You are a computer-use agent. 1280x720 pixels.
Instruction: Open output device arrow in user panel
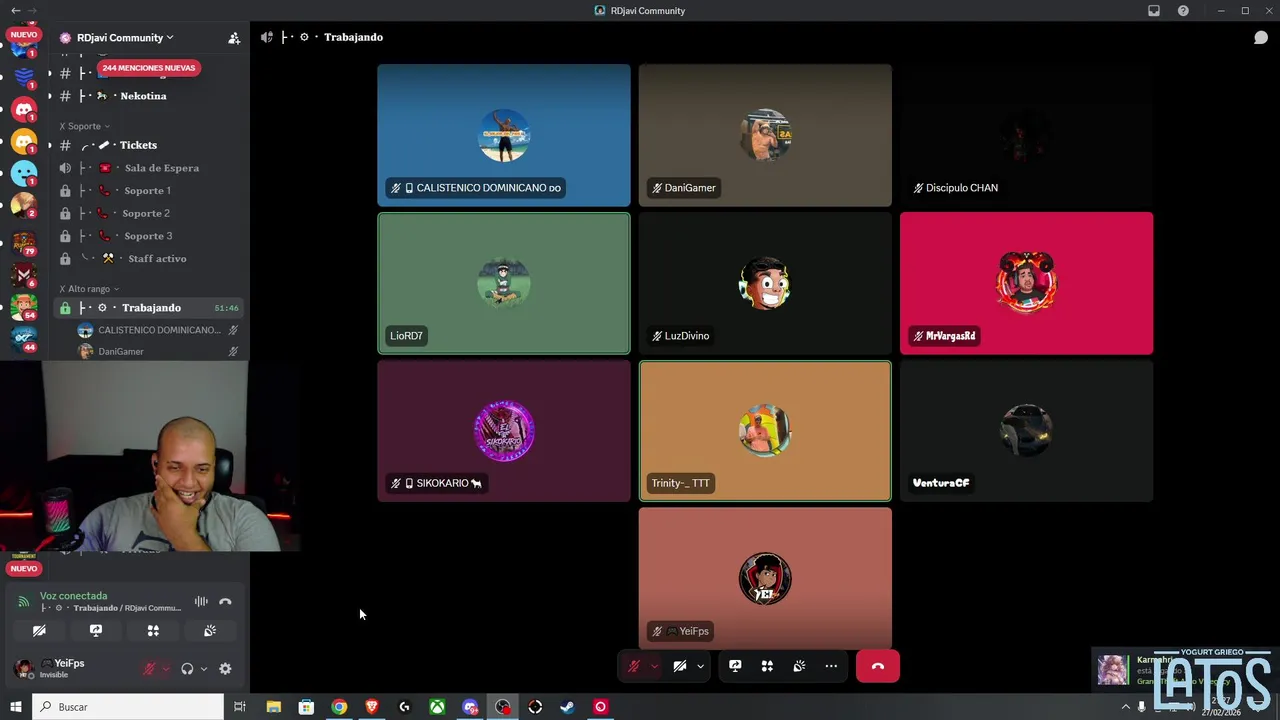204,669
